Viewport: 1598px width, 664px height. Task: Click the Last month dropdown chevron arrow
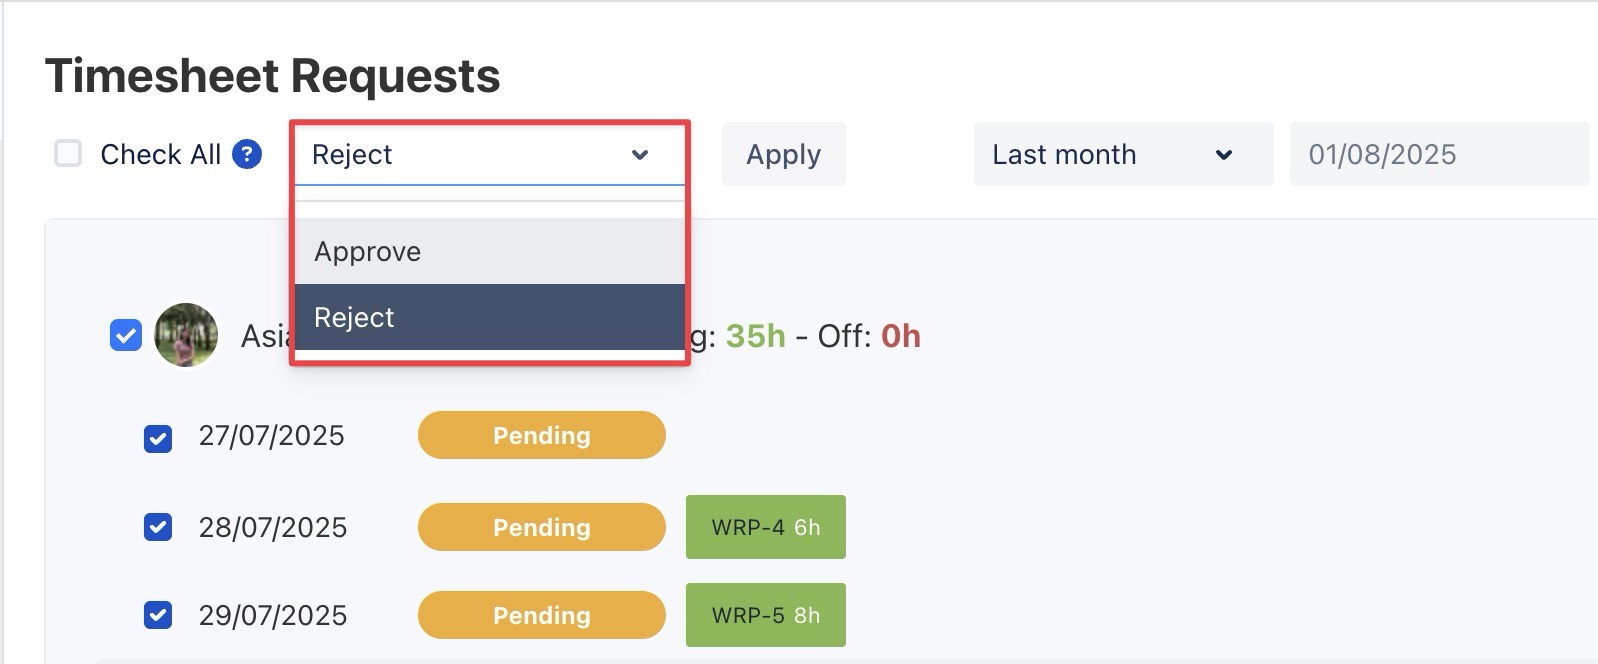click(1223, 155)
